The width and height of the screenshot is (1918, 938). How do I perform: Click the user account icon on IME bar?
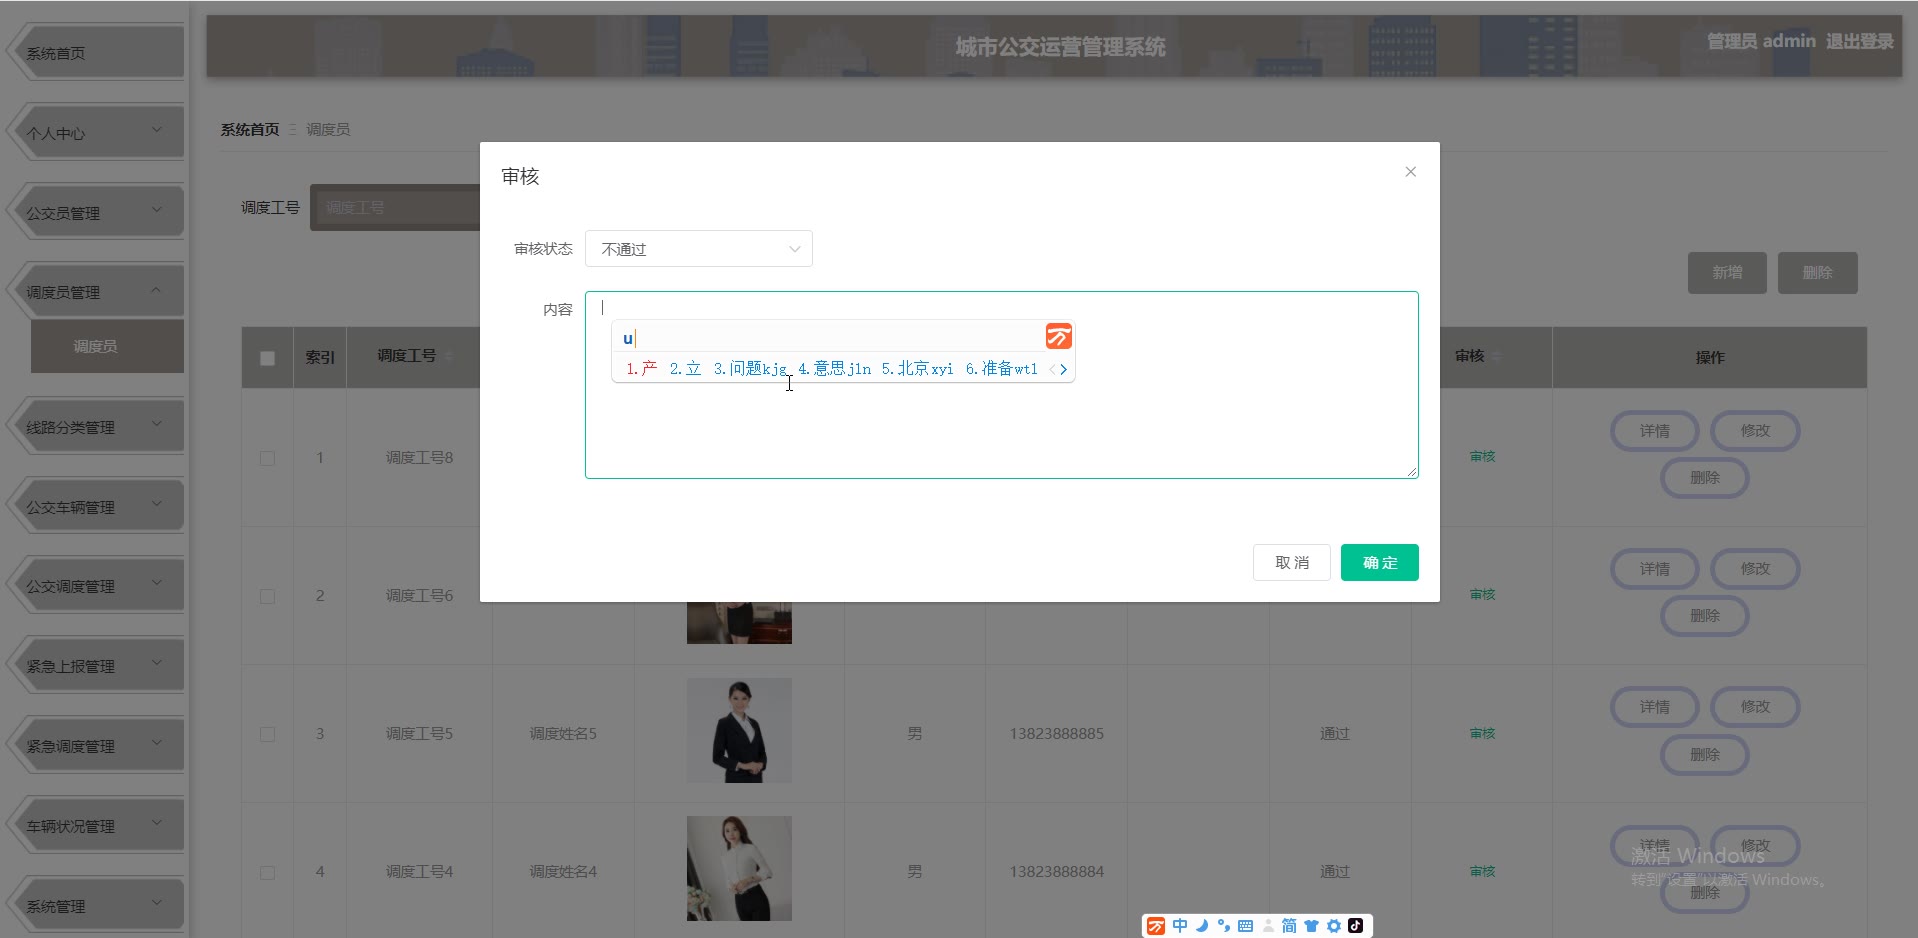(1268, 926)
